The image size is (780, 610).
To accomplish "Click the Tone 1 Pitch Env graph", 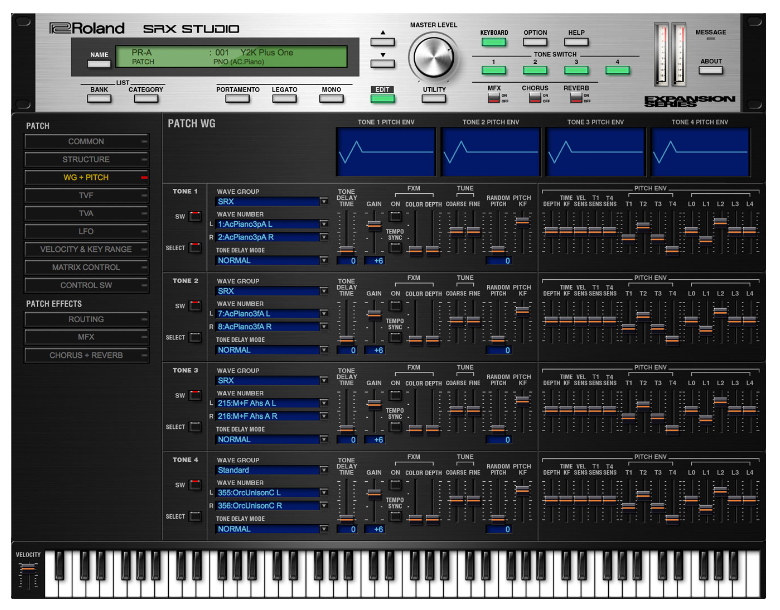I will (386, 152).
